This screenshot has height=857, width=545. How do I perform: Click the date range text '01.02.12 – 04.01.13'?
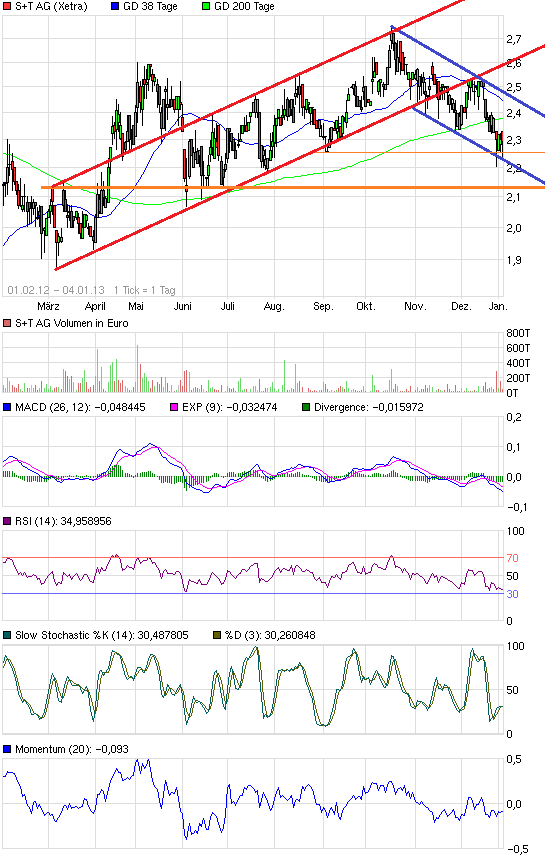click(x=56, y=290)
